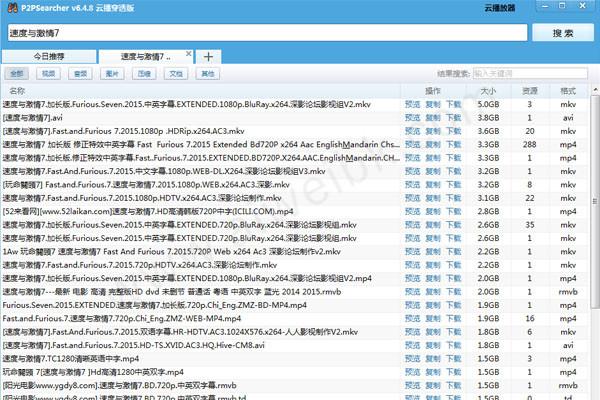The height and width of the screenshot is (400, 600).
Task: Copy link of 3.6GB HDRip mkv
Action: click(x=433, y=131)
